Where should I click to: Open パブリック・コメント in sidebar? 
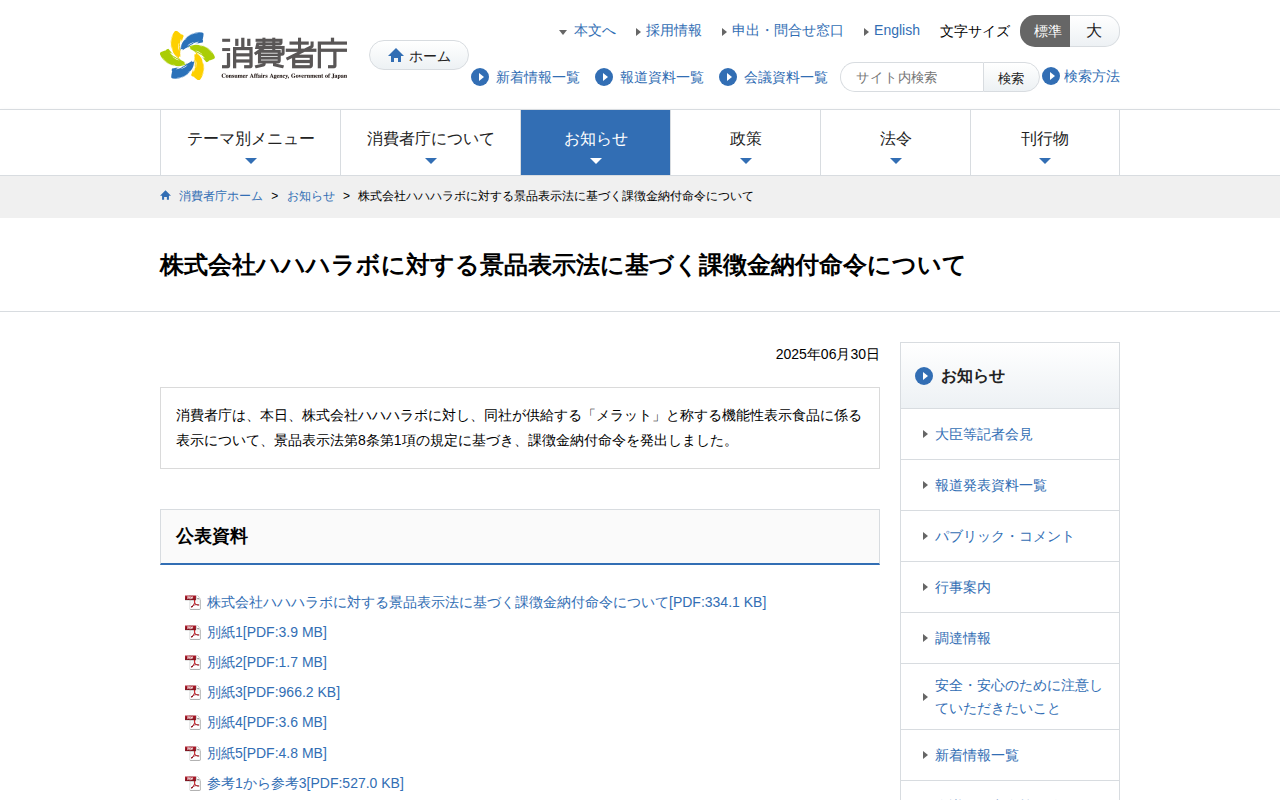coord(1010,536)
